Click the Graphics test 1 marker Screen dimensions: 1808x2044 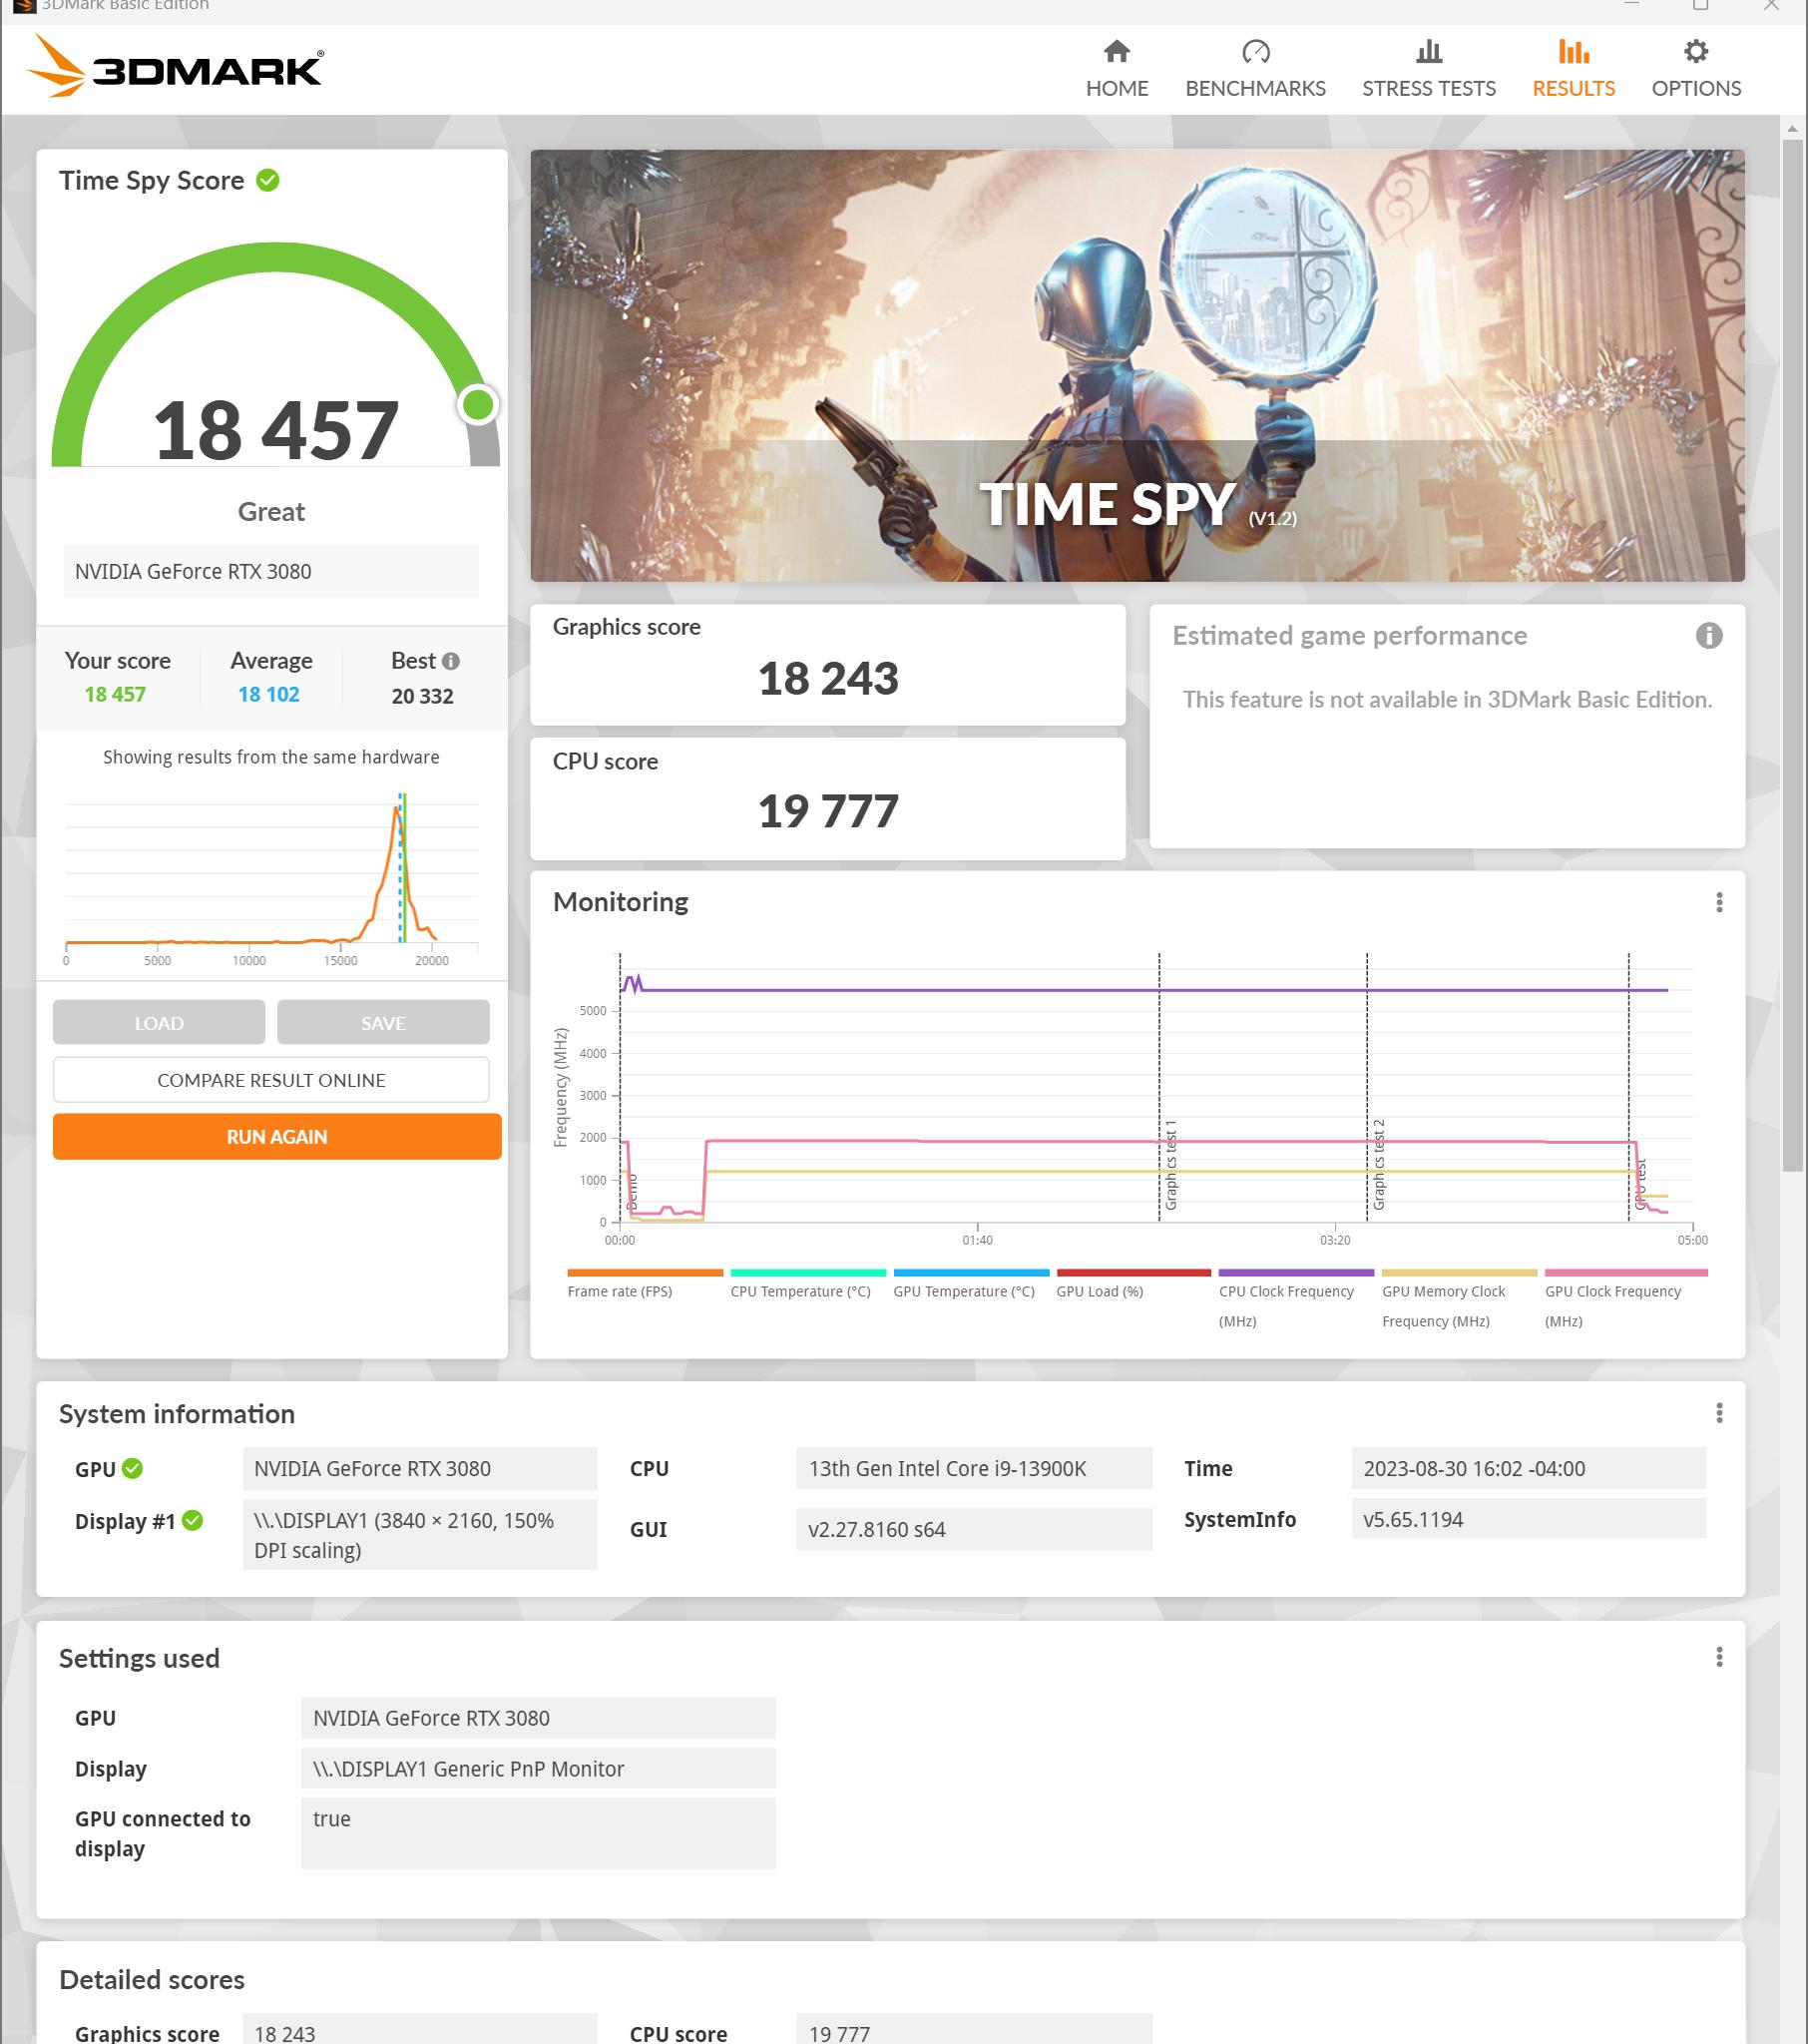click(x=1170, y=1165)
